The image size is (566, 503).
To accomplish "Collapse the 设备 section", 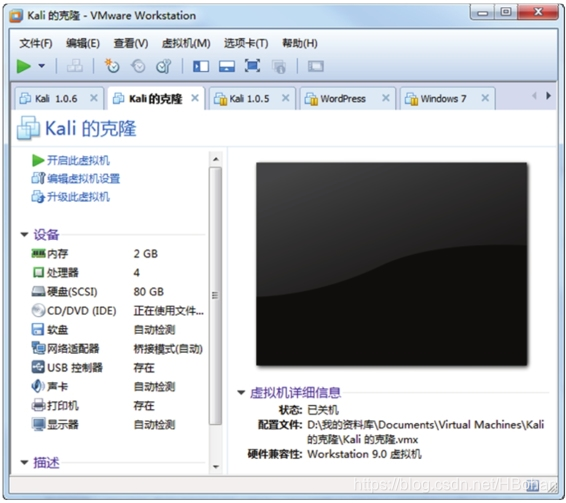I will pos(24,235).
